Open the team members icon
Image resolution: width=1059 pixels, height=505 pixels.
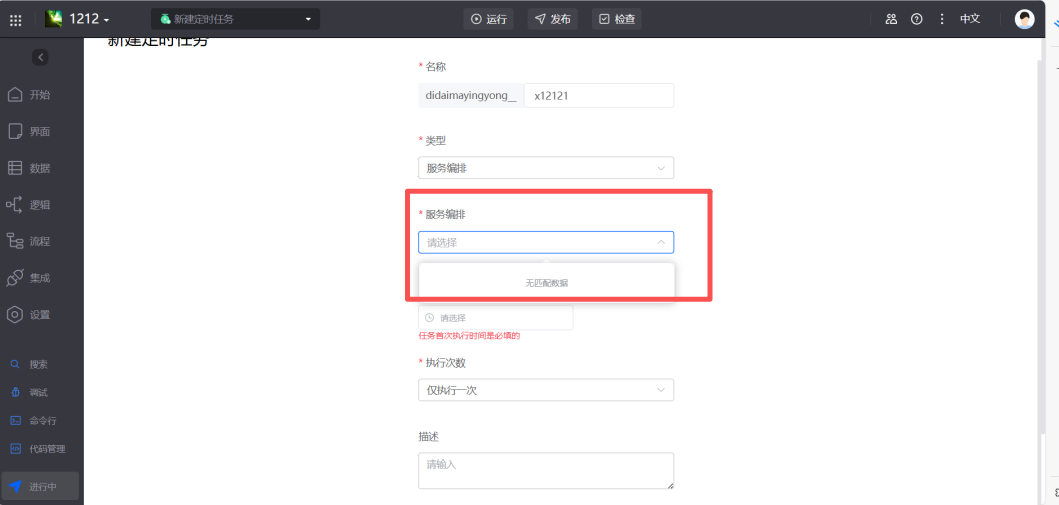pyautogui.click(x=892, y=19)
